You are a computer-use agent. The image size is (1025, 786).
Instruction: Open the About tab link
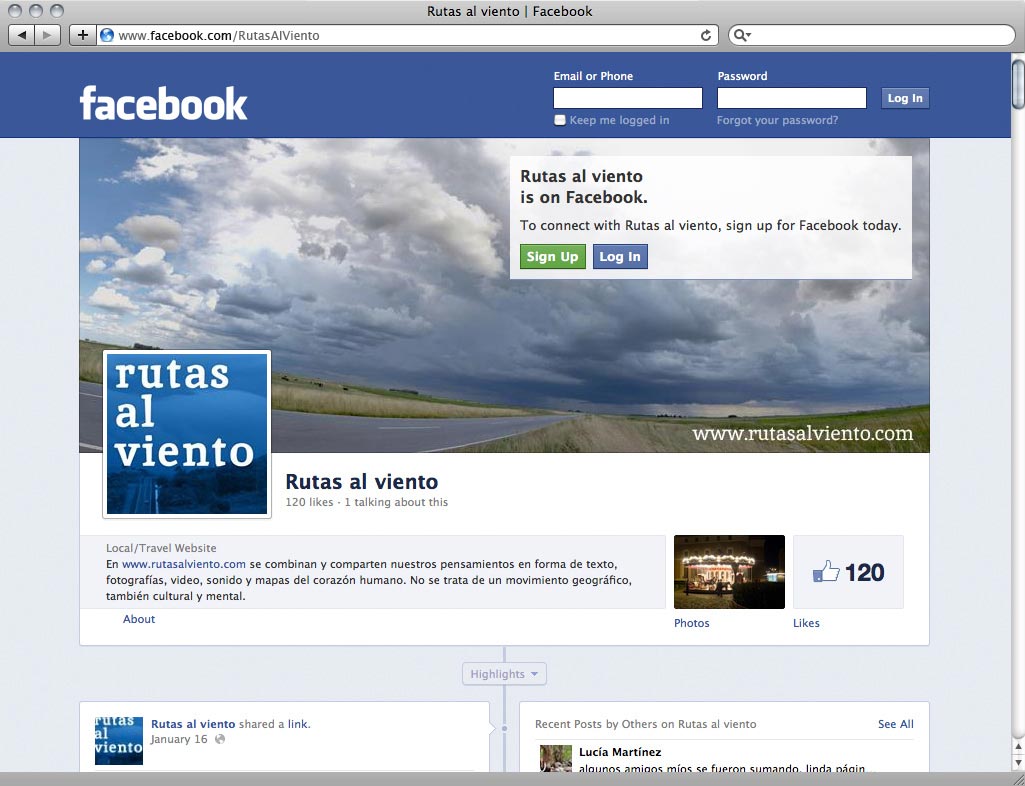pos(139,619)
